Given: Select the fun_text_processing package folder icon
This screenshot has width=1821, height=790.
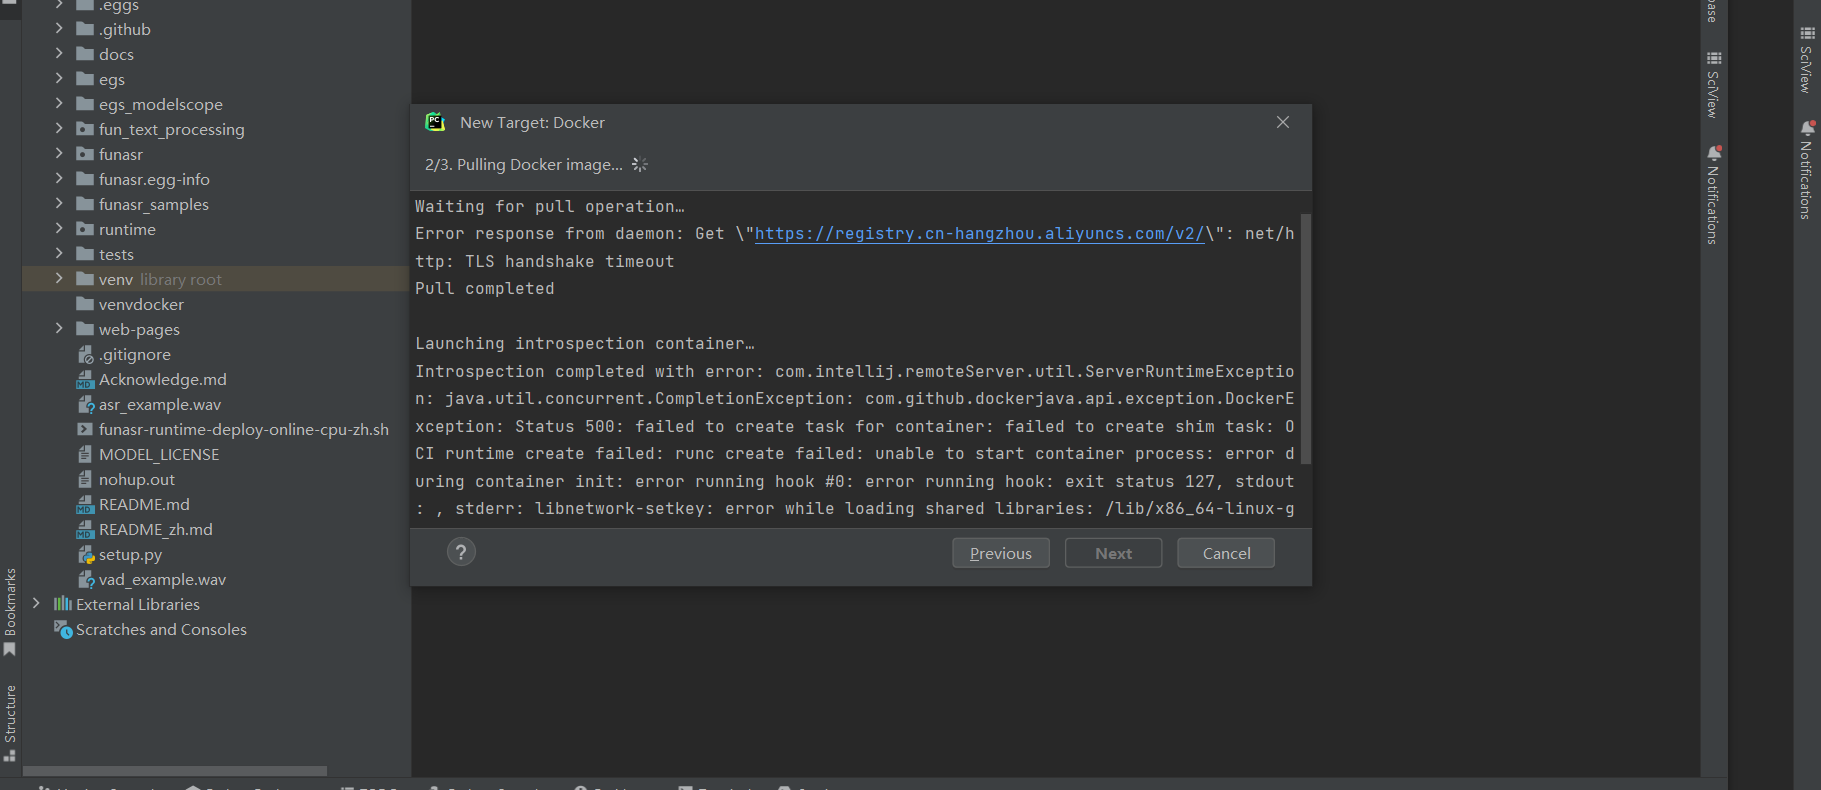Looking at the screenshot, I should click(85, 129).
